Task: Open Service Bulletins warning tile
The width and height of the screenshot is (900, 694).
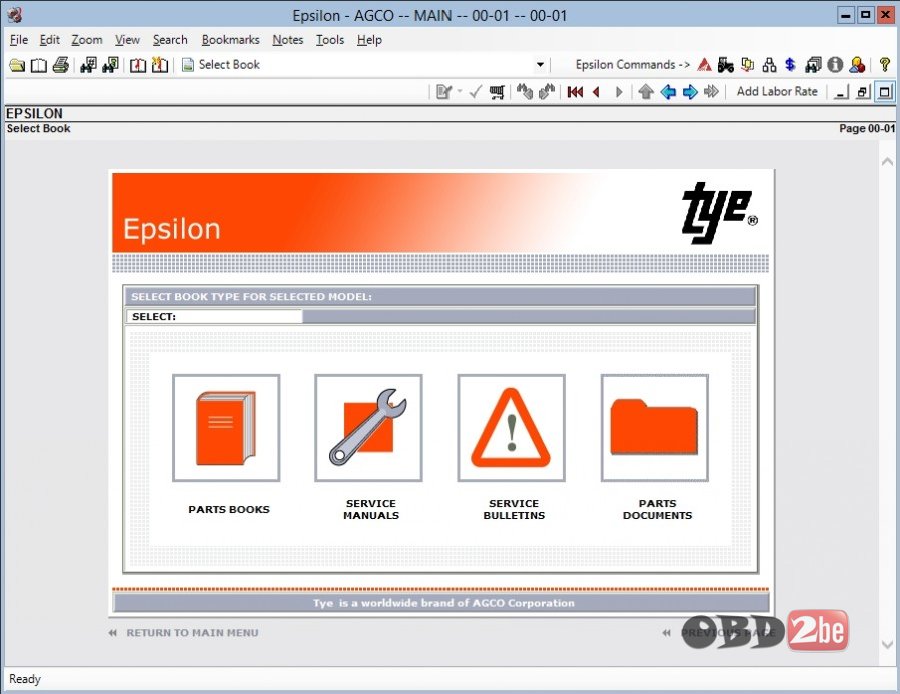Action: pyautogui.click(x=511, y=428)
